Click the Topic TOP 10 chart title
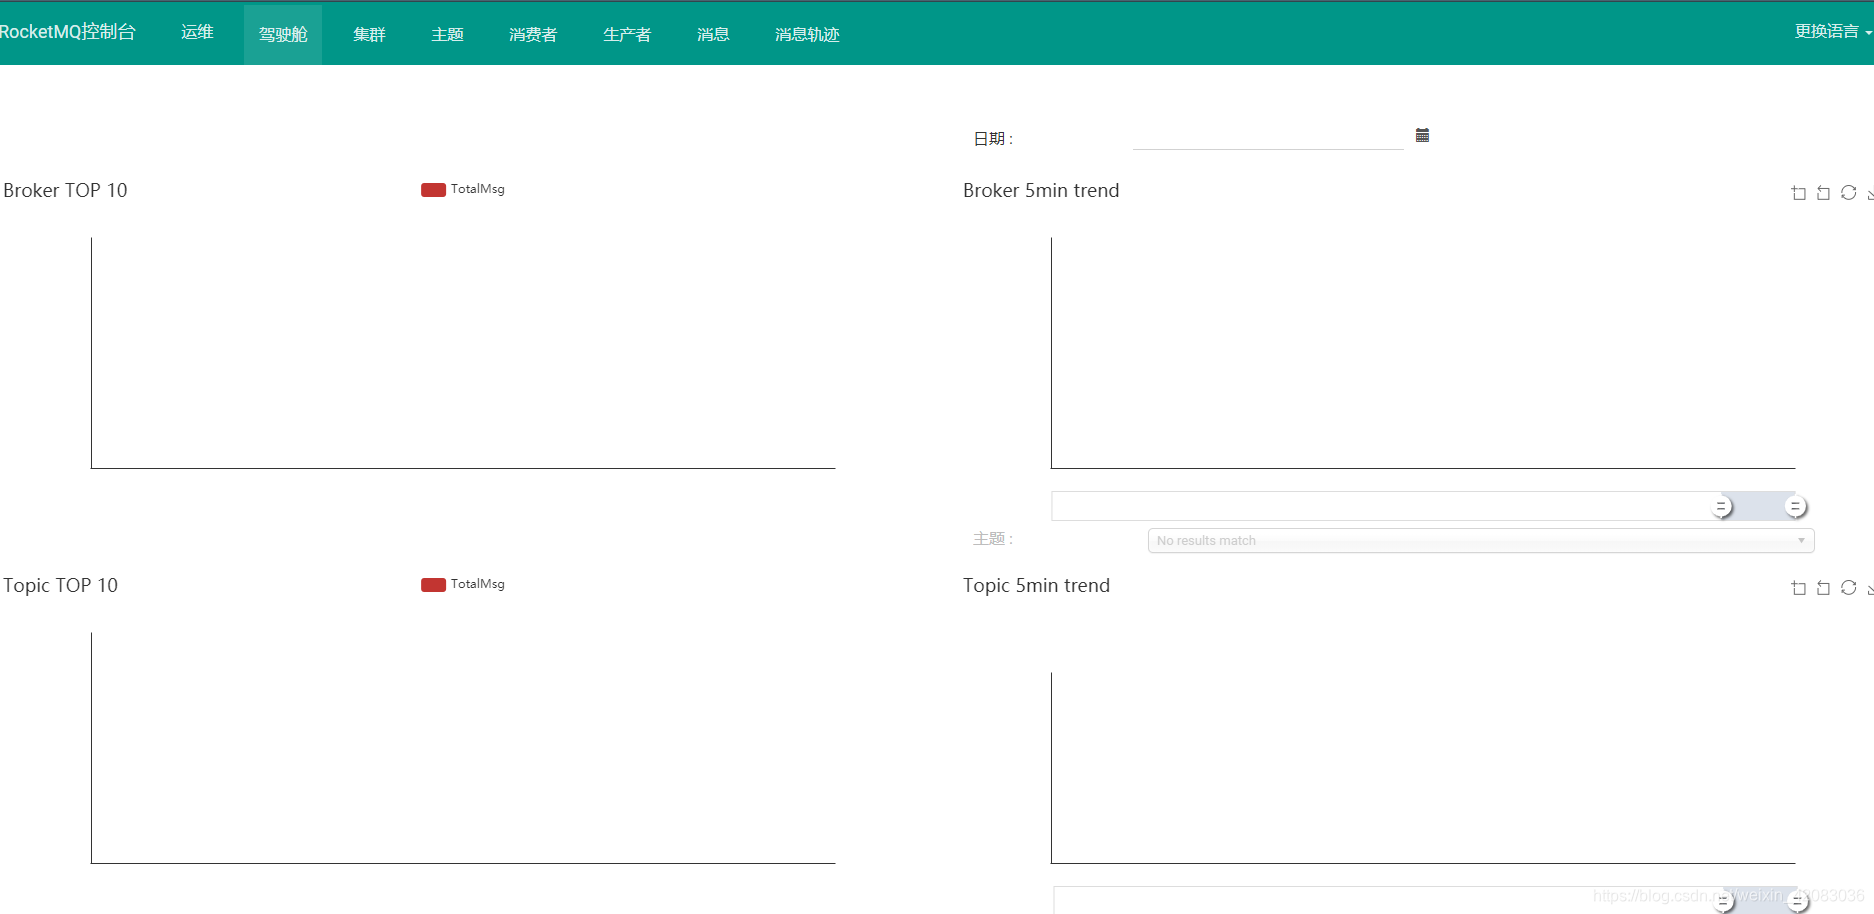Image resolution: width=1874 pixels, height=914 pixels. [x=60, y=585]
